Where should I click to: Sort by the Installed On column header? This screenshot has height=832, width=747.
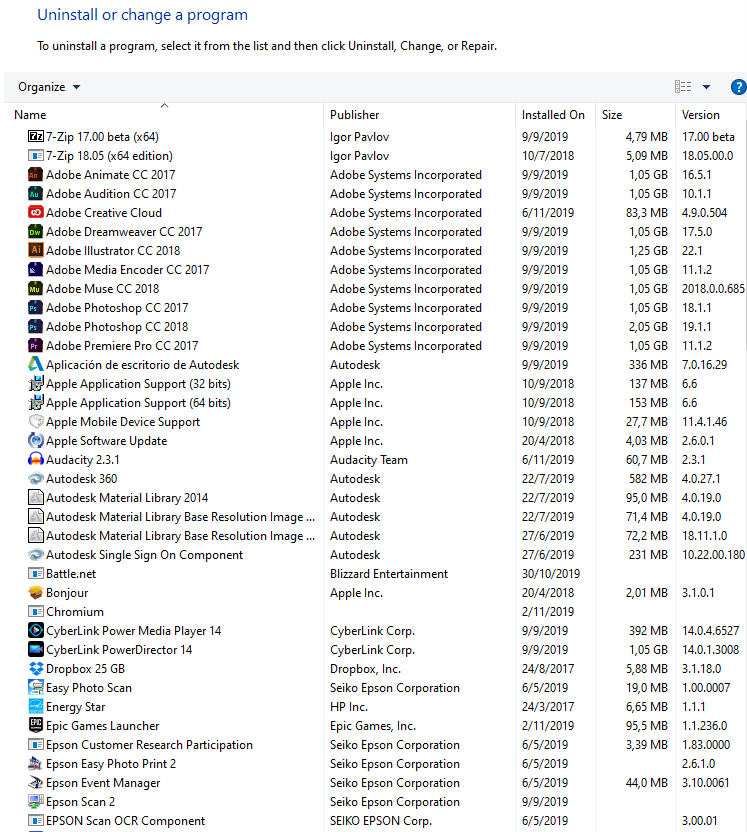coord(555,115)
